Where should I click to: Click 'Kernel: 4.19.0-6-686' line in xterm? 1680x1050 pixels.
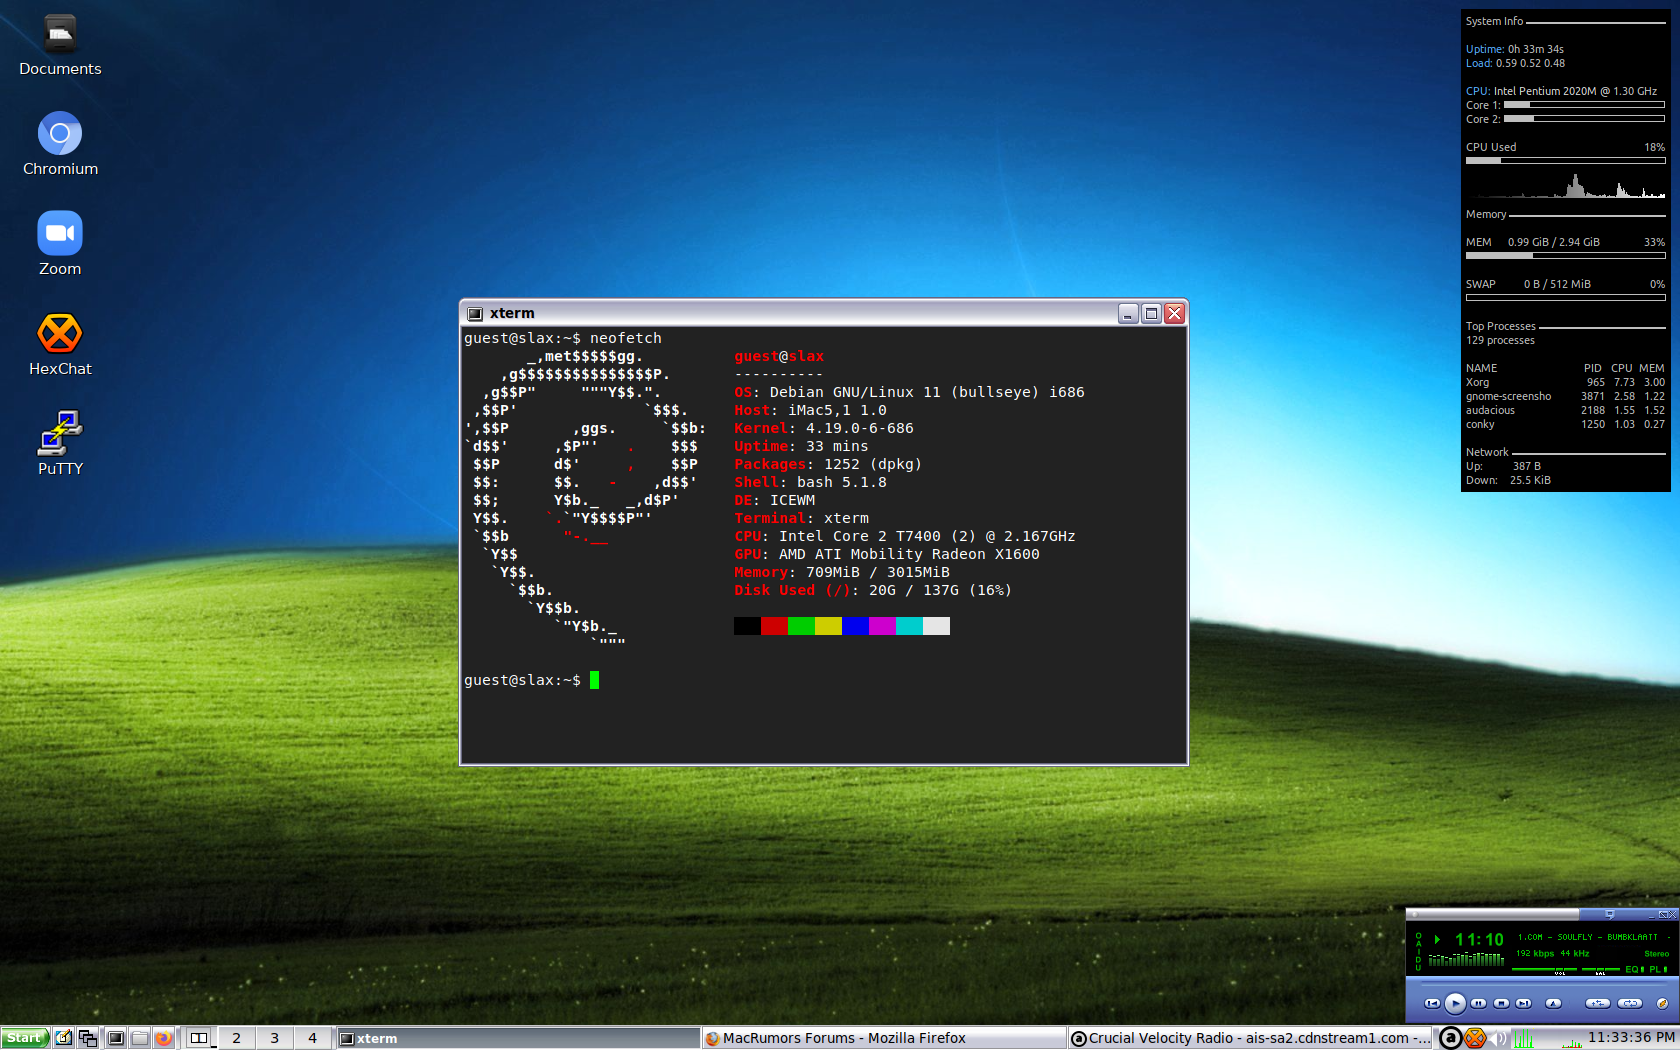click(x=824, y=428)
